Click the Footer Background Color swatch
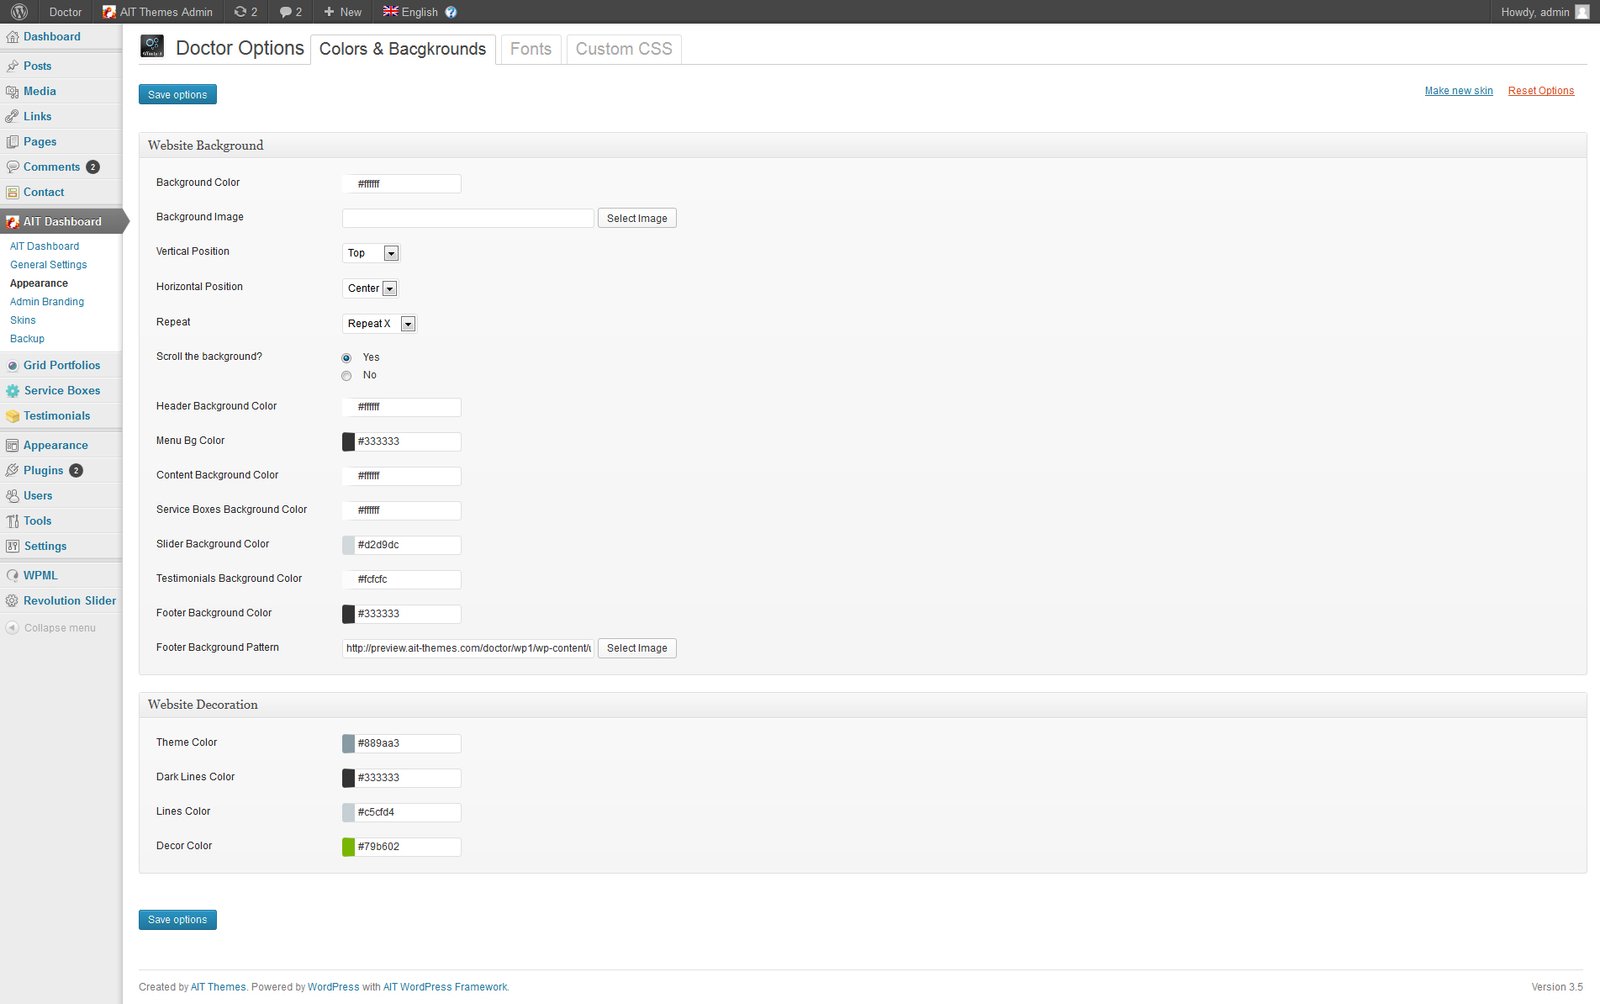Image resolution: width=1600 pixels, height=1004 pixels. tap(348, 614)
